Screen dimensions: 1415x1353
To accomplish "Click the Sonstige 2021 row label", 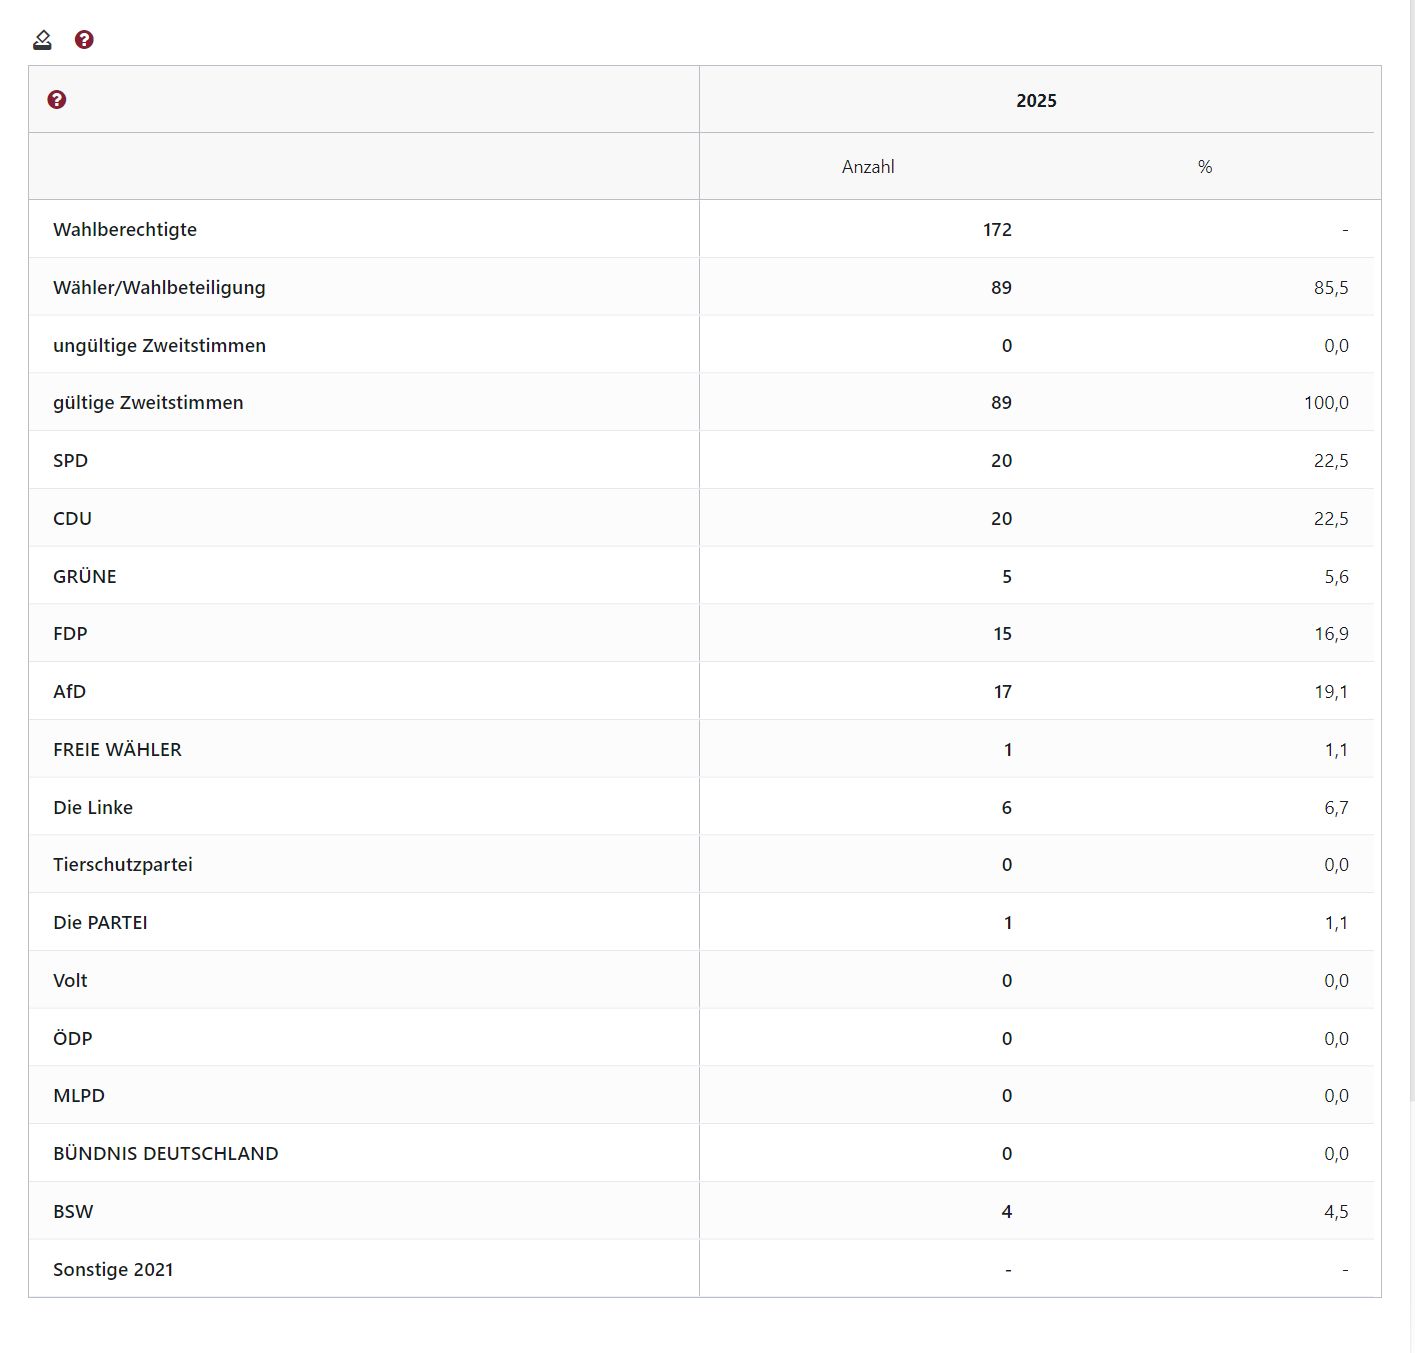I will tap(113, 1269).
